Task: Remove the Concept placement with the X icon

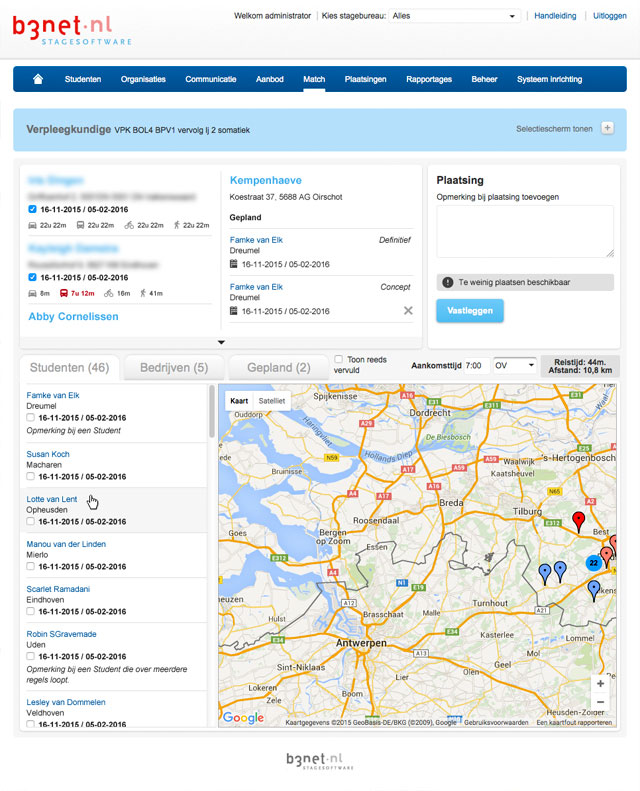Action: (x=408, y=311)
